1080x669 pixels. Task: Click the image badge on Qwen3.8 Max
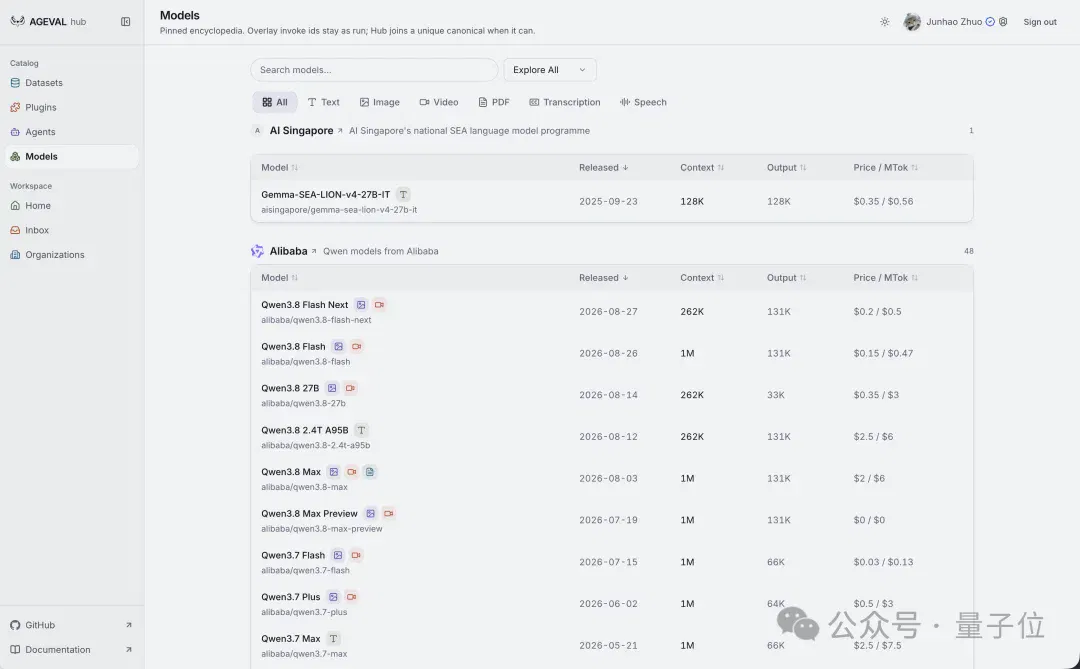(x=333, y=472)
